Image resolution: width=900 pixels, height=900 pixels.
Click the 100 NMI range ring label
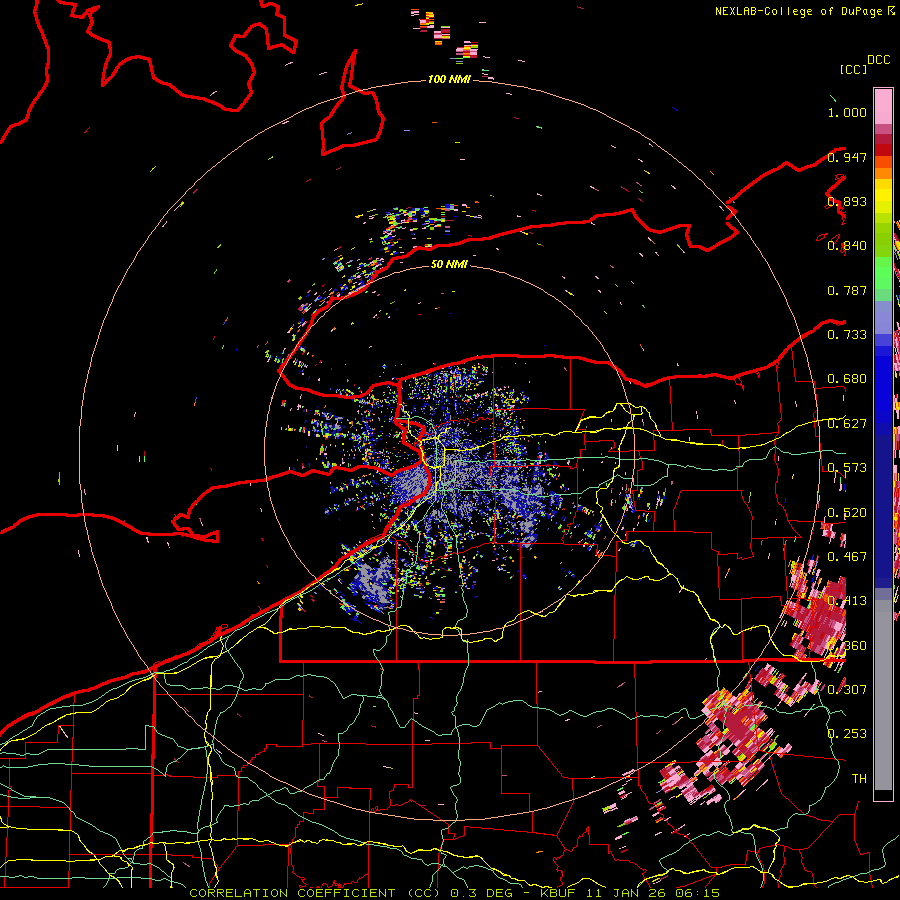449,79
